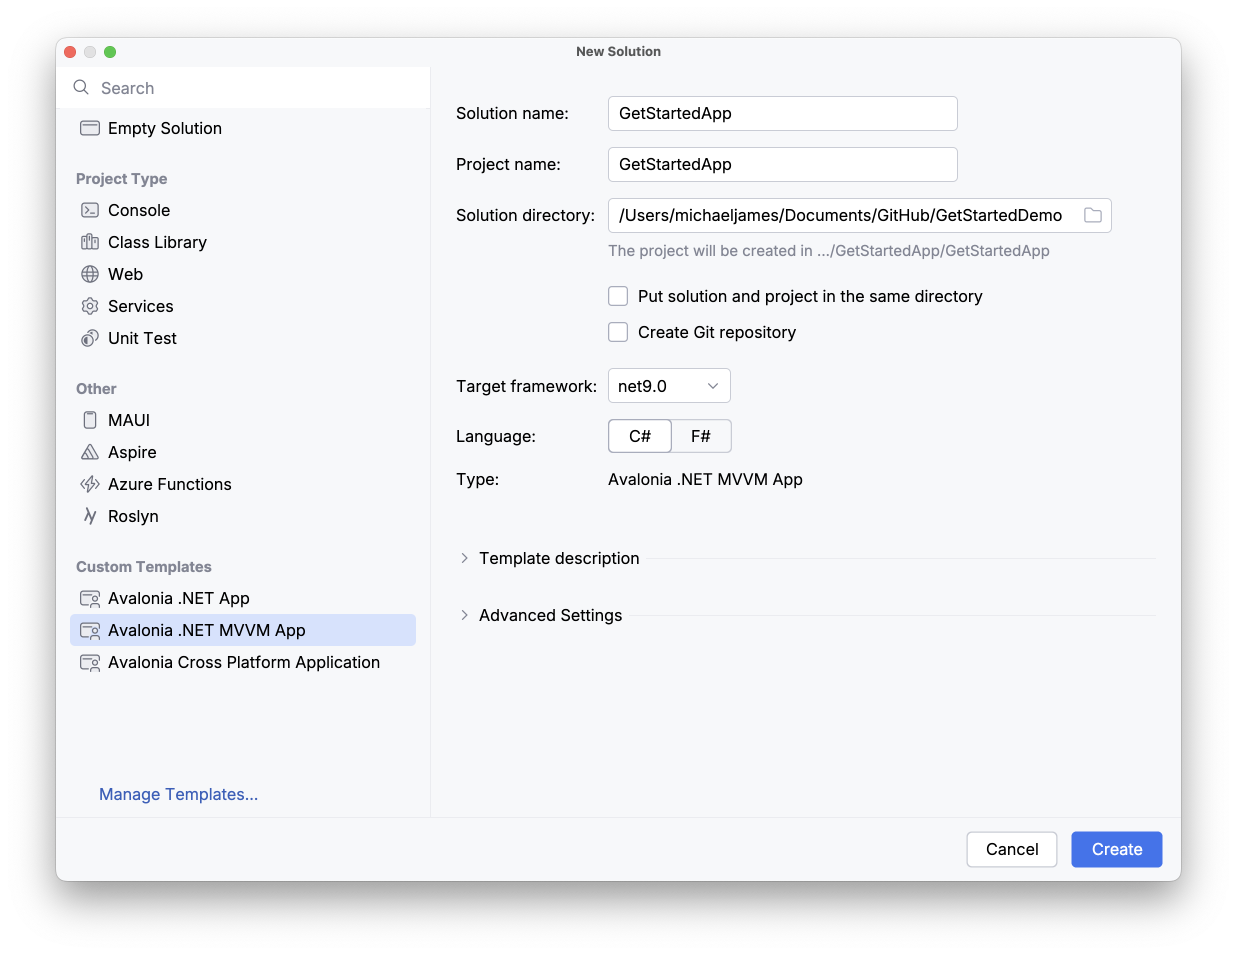The image size is (1237, 955).
Task: Click the Create button
Action: (1116, 849)
